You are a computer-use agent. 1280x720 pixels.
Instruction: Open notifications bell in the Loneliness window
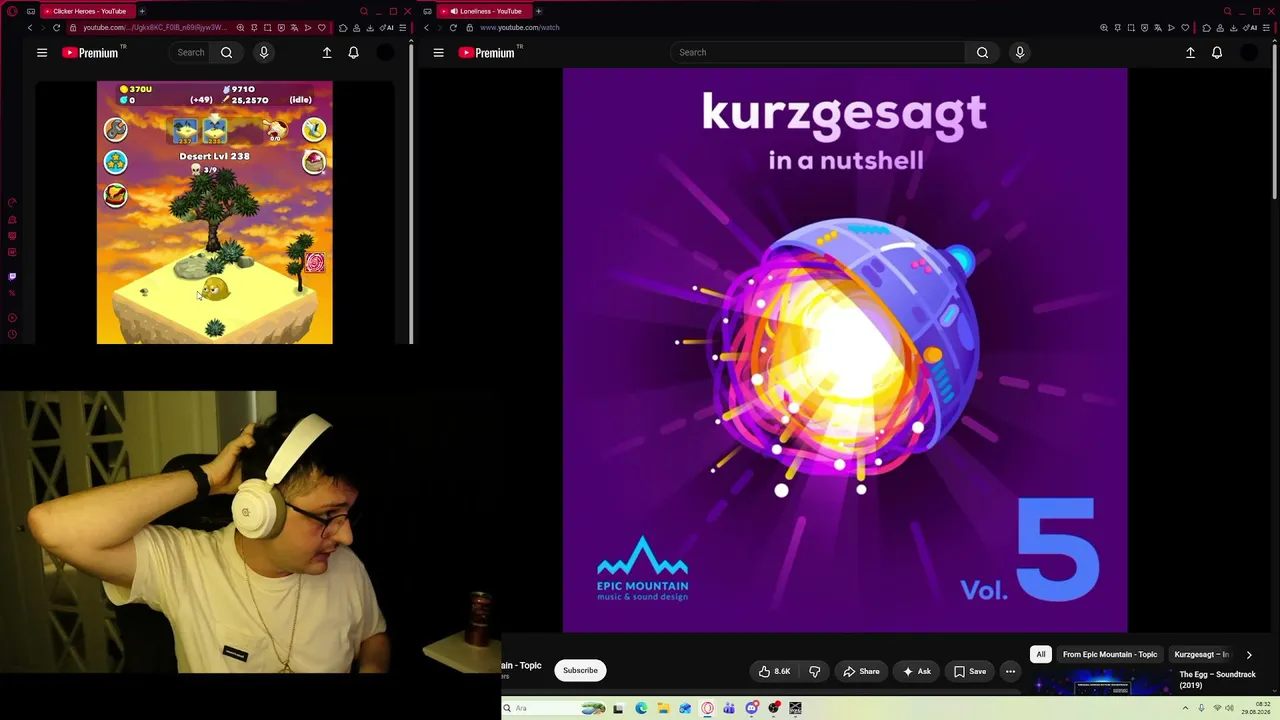pyautogui.click(x=1217, y=53)
